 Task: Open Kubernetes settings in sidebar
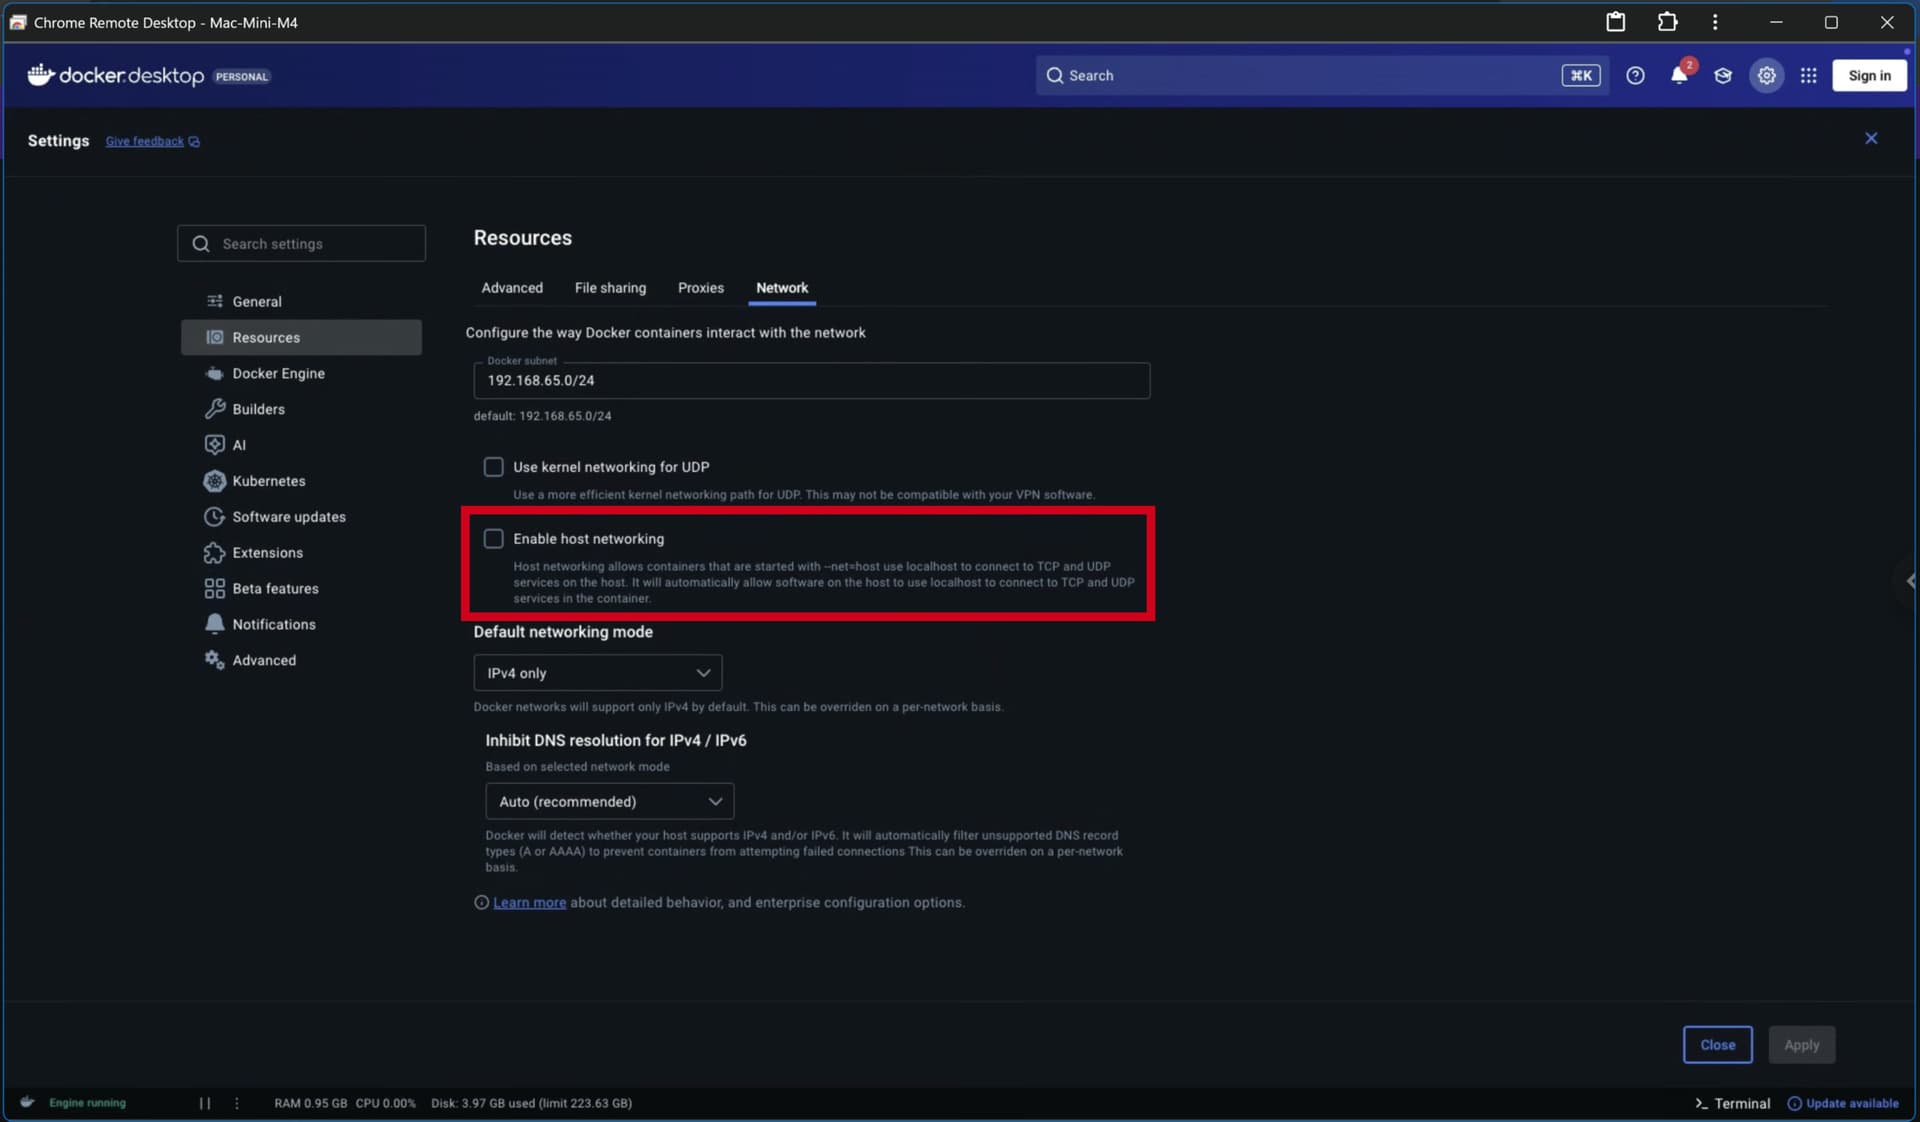tap(268, 481)
